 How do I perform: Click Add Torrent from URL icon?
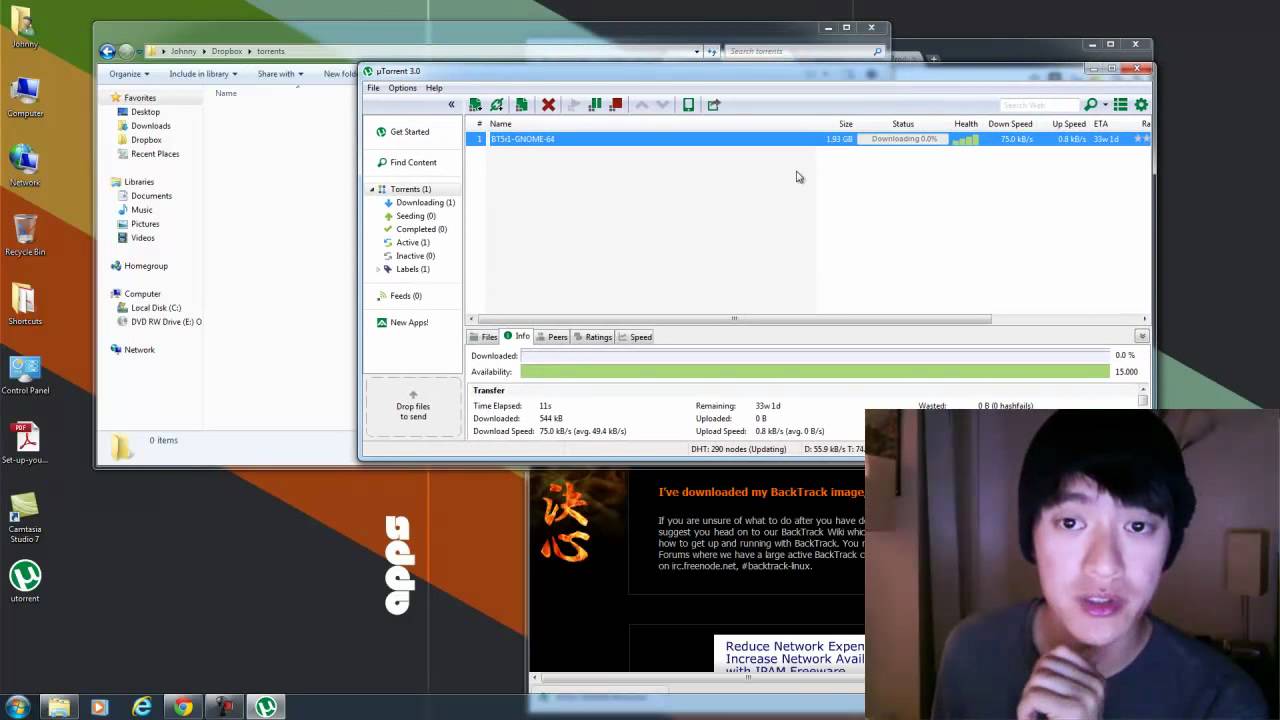pyautogui.click(x=497, y=104)
